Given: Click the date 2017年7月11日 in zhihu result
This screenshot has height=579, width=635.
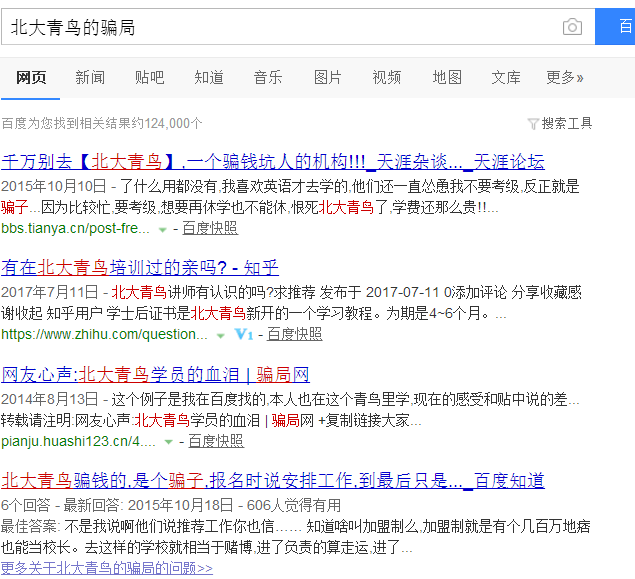Looking at the screenshot, I should click(x=49, y=292).
